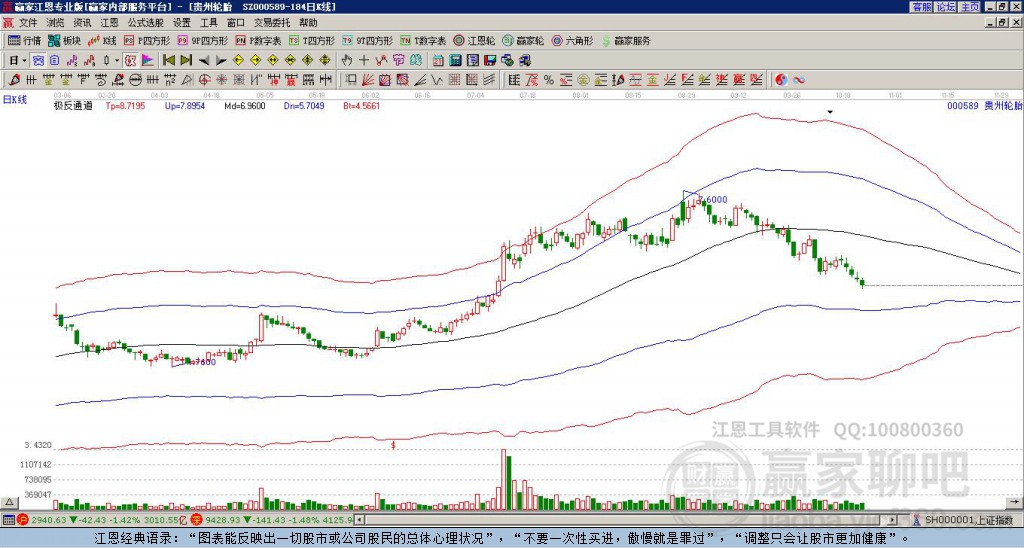The width and height of the screenshot is (1024, 548).
Task: Open P数字表 tool
Action: pyautogui.click(x=258, y=40)
